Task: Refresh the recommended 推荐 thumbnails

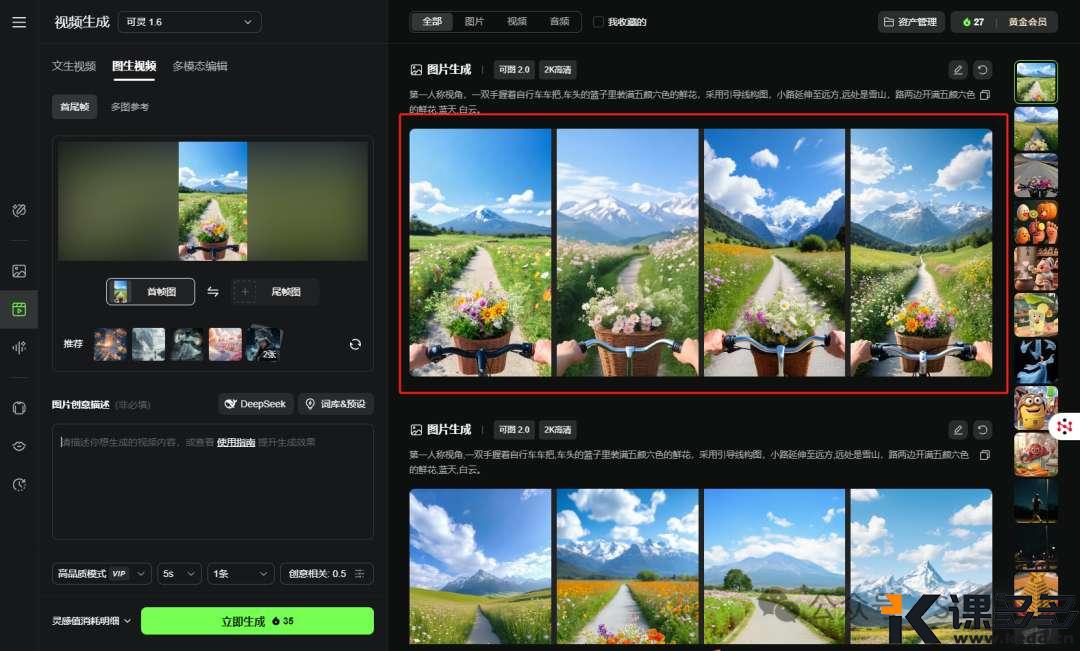Action: point(355,344)
